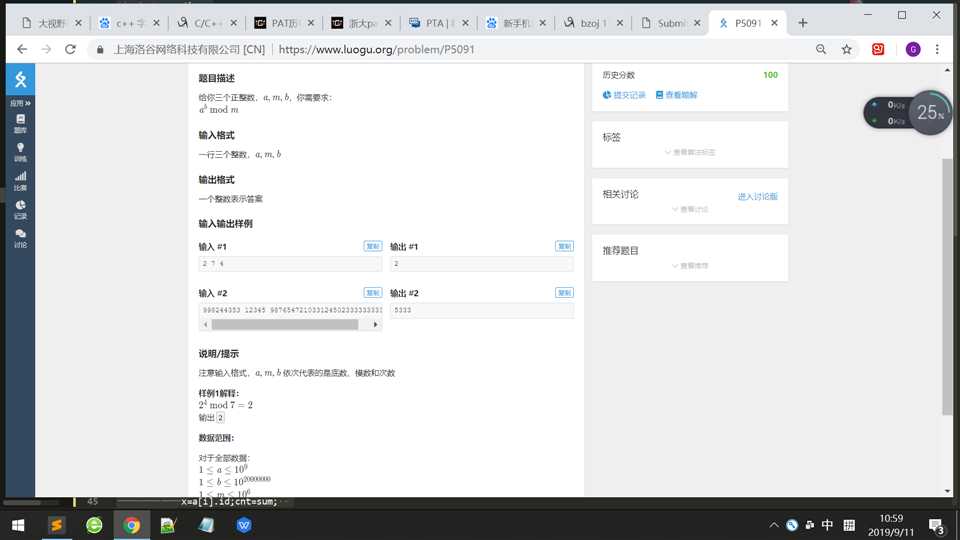Viewport: 960px width, 540px height.
Task: Click the 输出 #2 sample text box
Action: coord(482,310)
